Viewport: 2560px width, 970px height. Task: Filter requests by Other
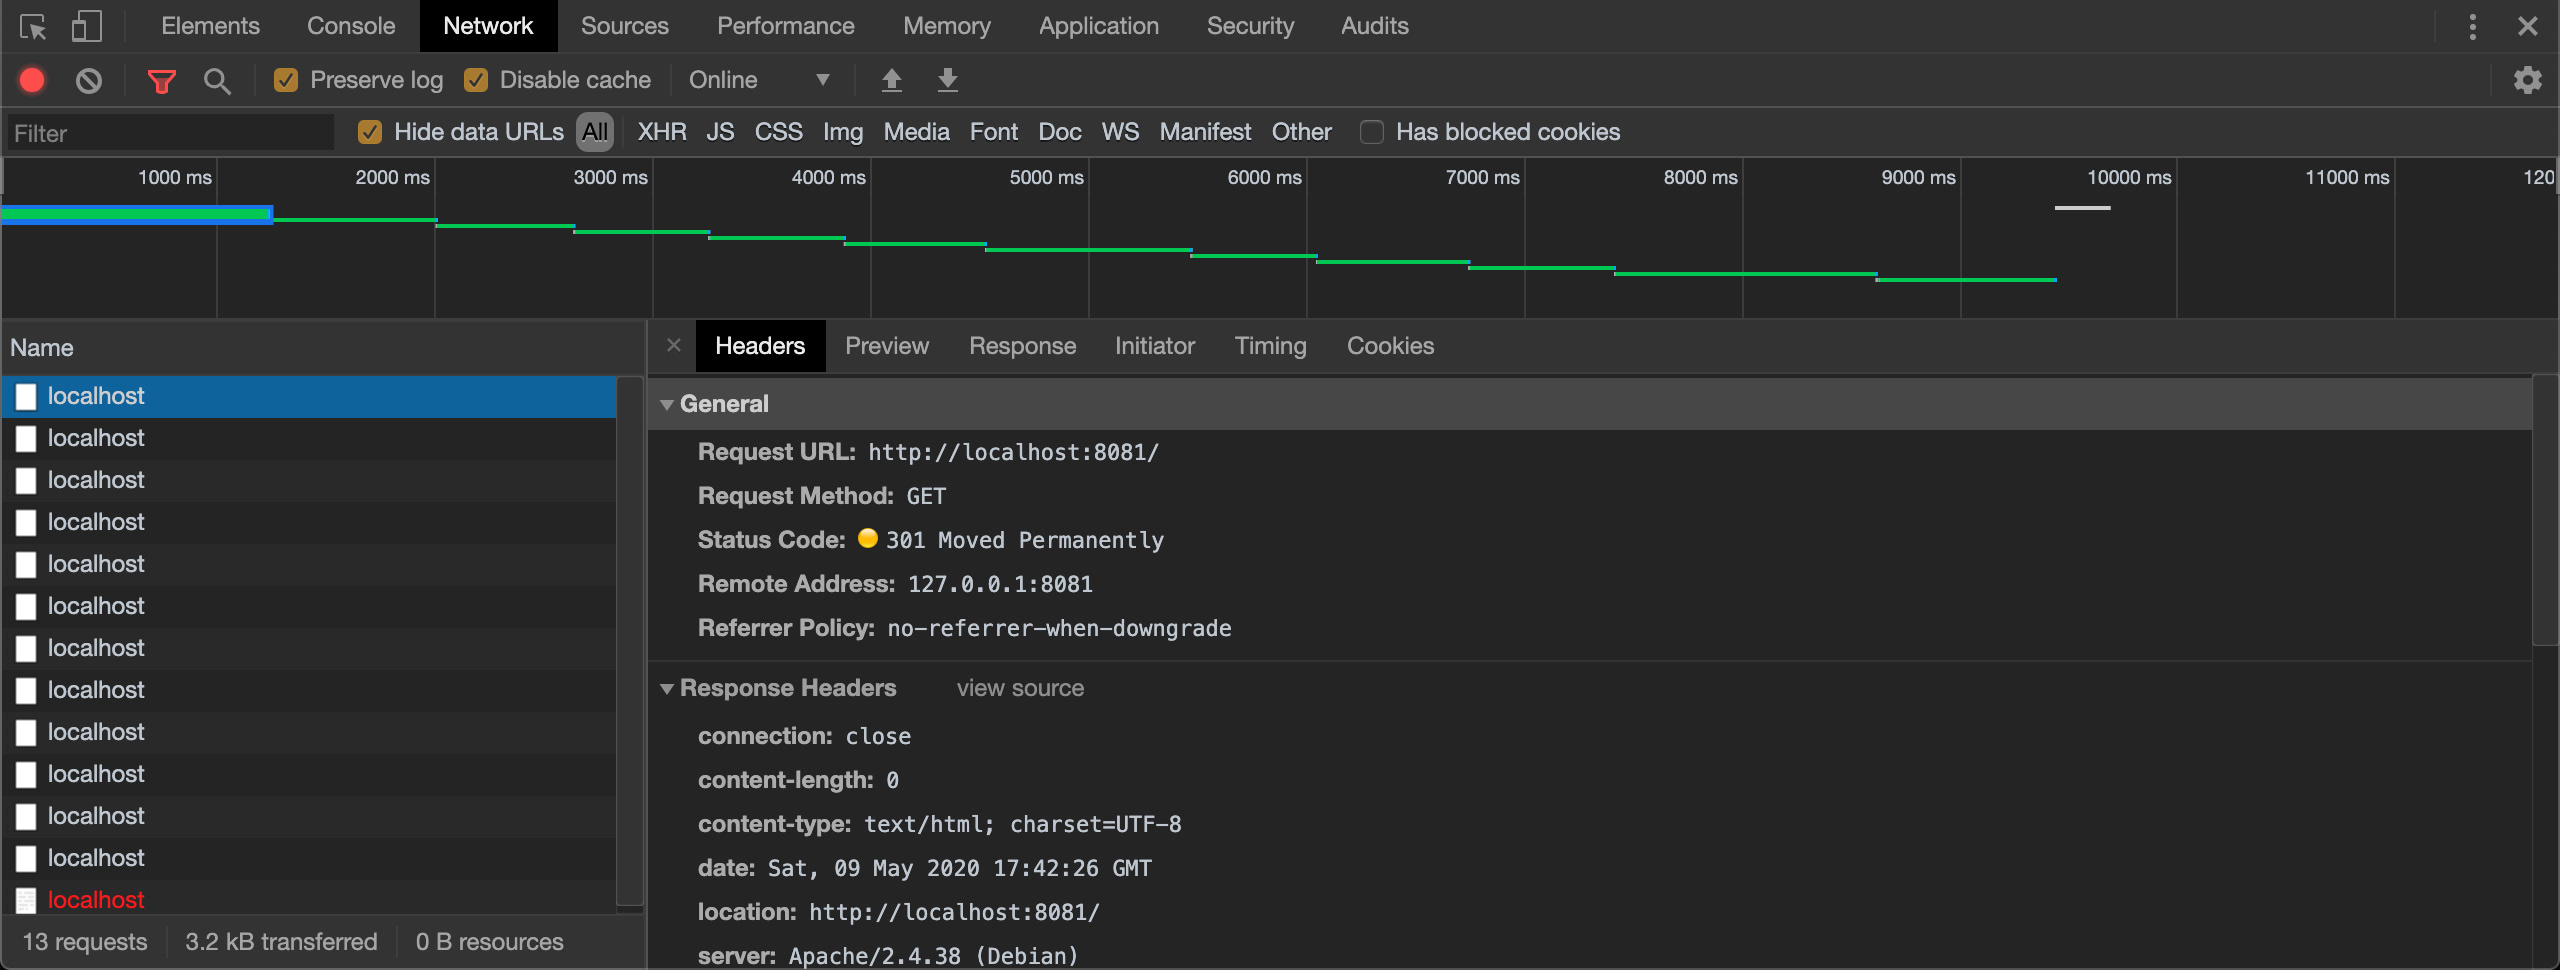pos(1301,132)
